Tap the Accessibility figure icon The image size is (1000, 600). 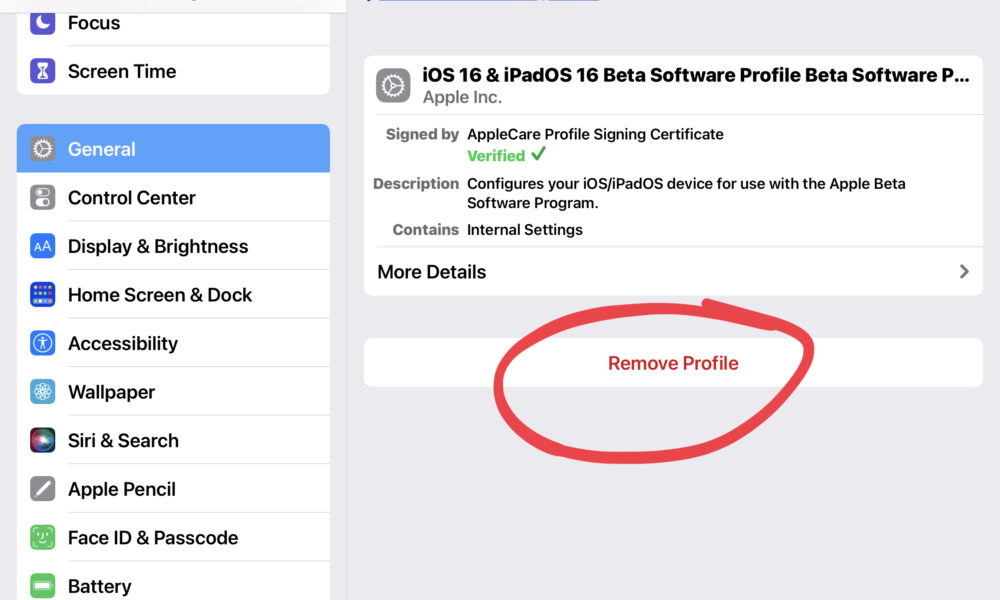tap(42, 343)
